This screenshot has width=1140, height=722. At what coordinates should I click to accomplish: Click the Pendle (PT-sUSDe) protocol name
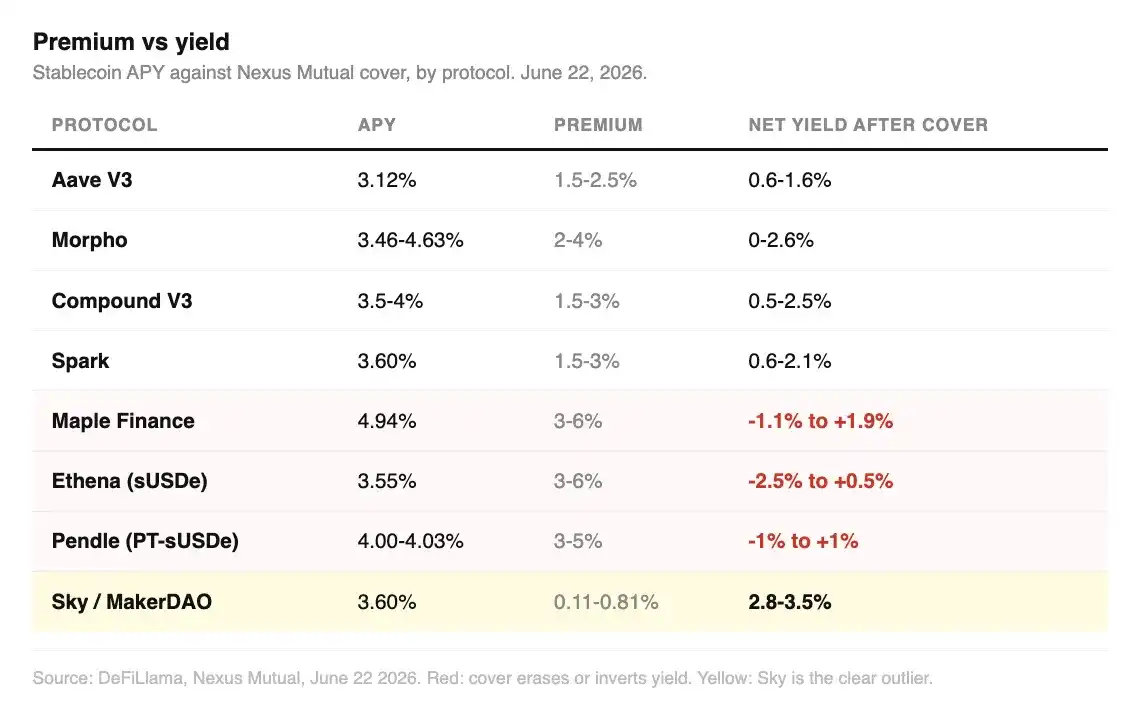pyautogui.click(x=145, y=541)
